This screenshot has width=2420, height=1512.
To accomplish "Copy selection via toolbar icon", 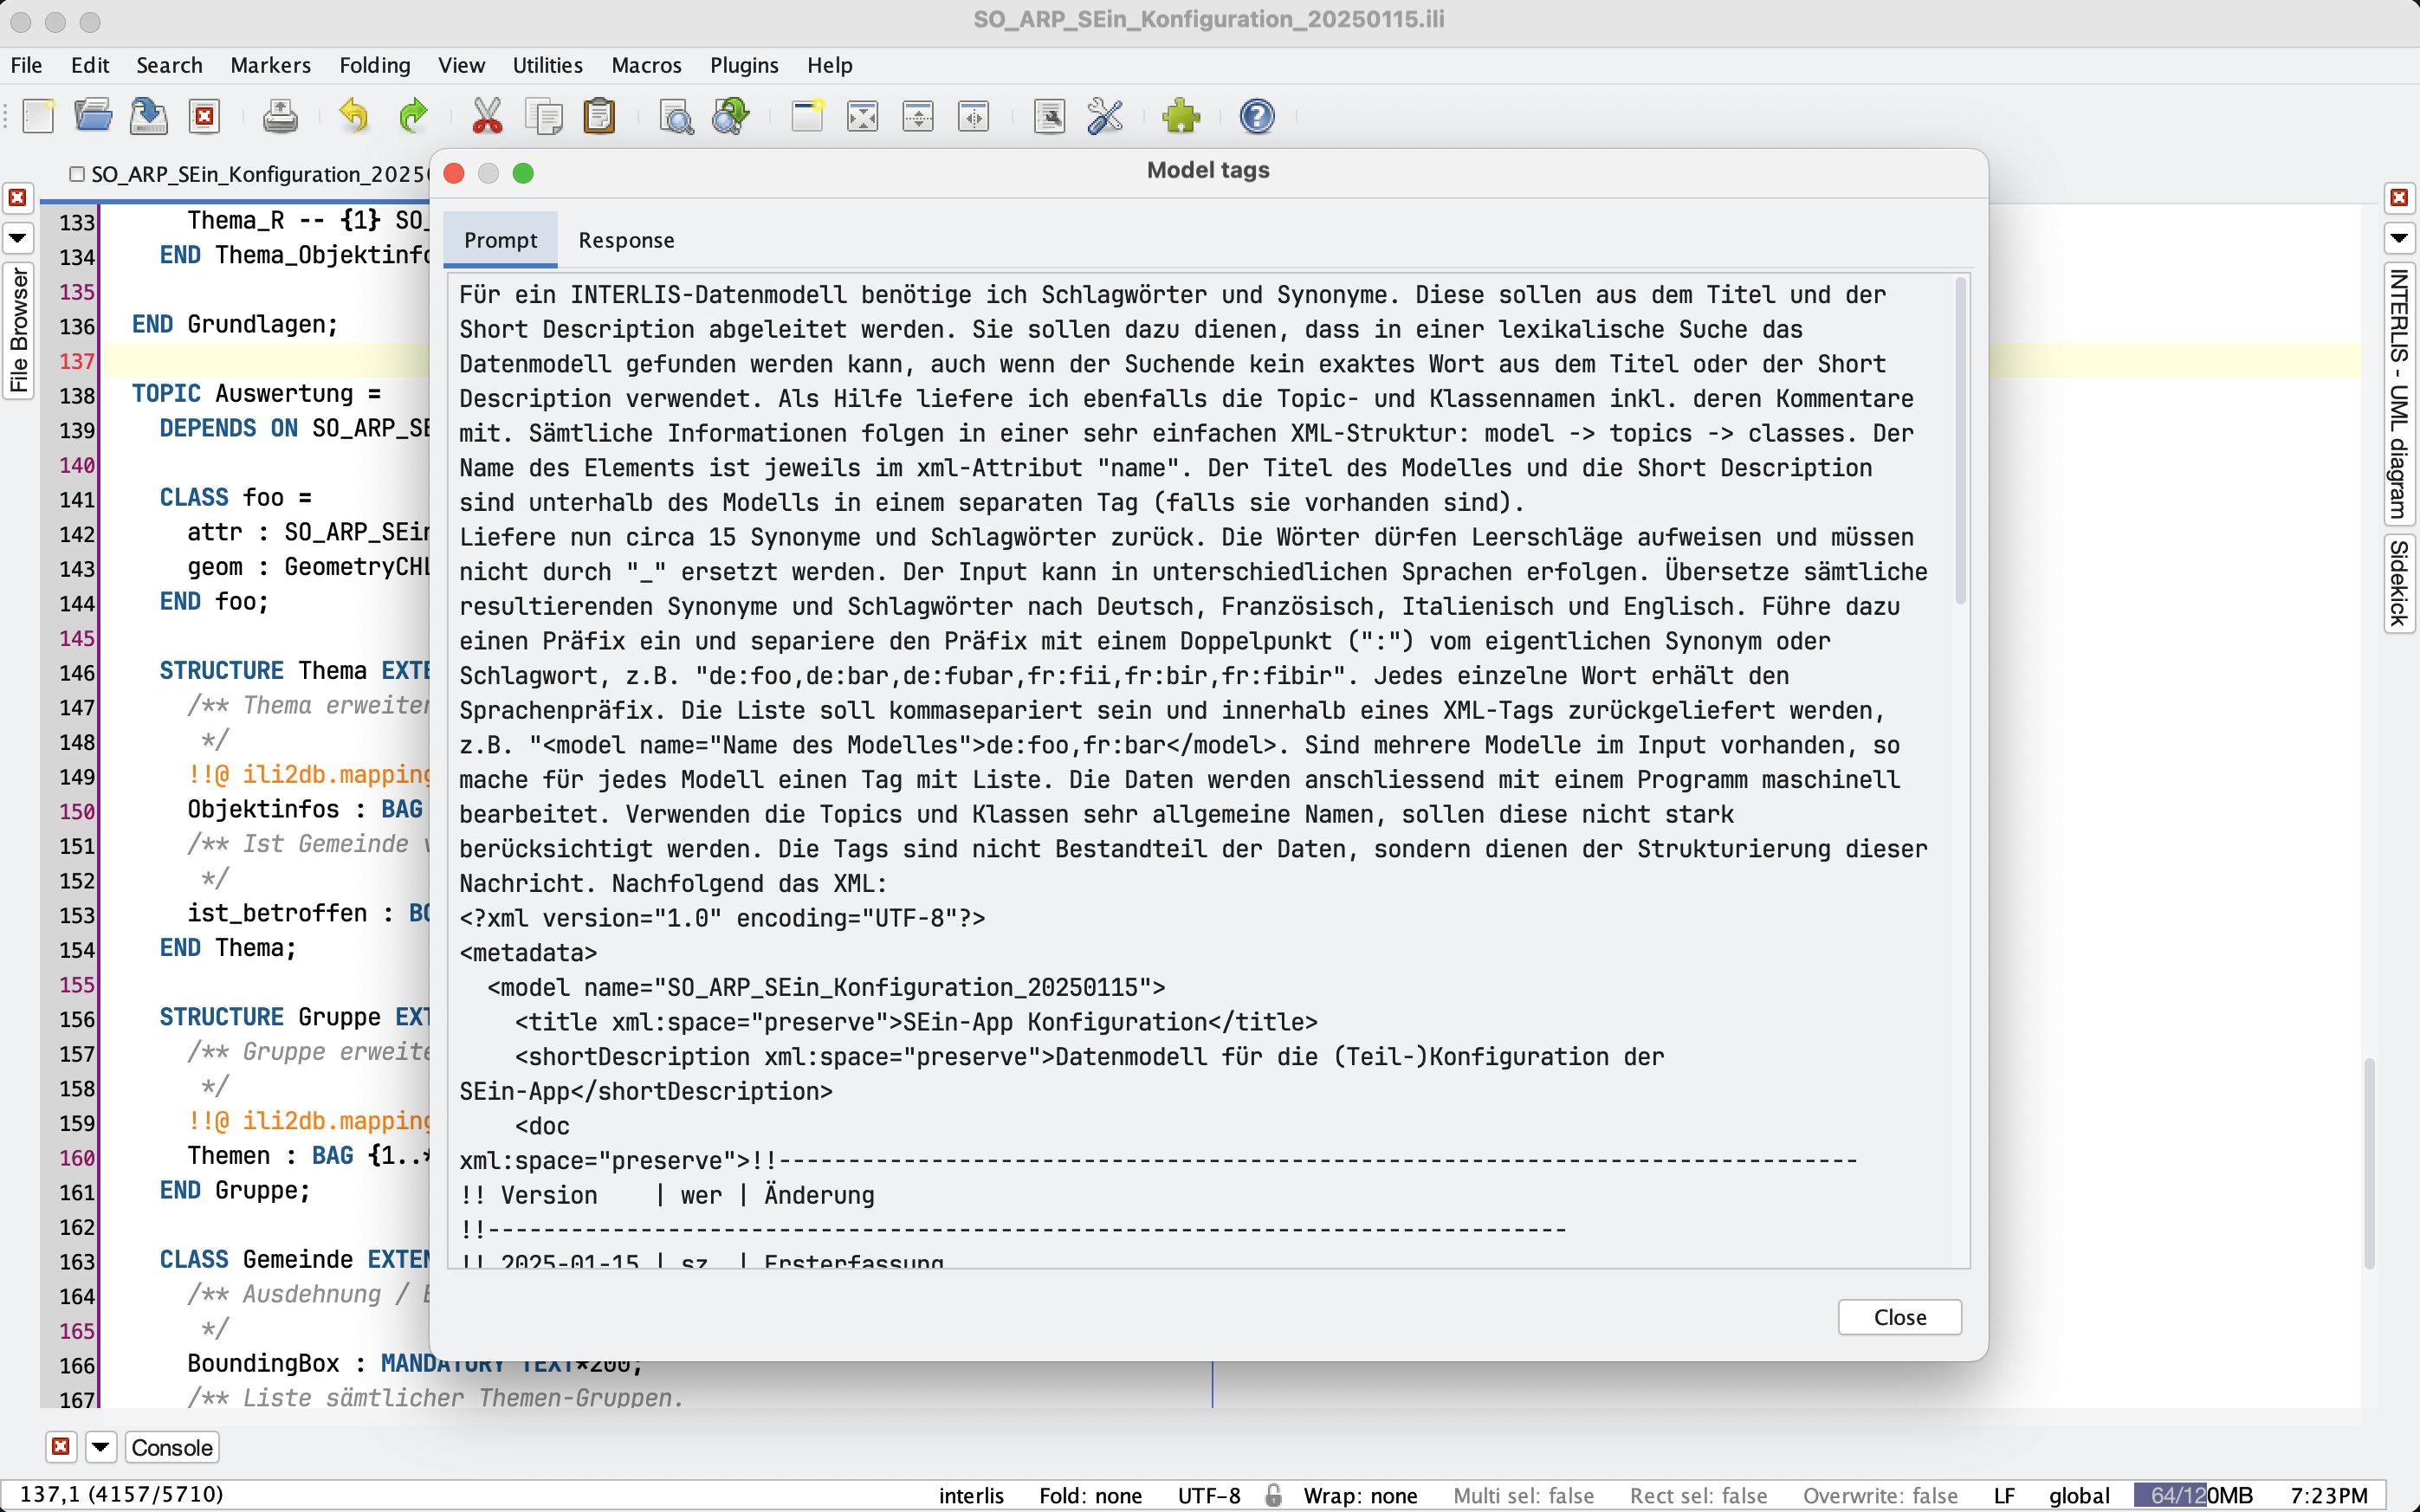I will (544, 116).
